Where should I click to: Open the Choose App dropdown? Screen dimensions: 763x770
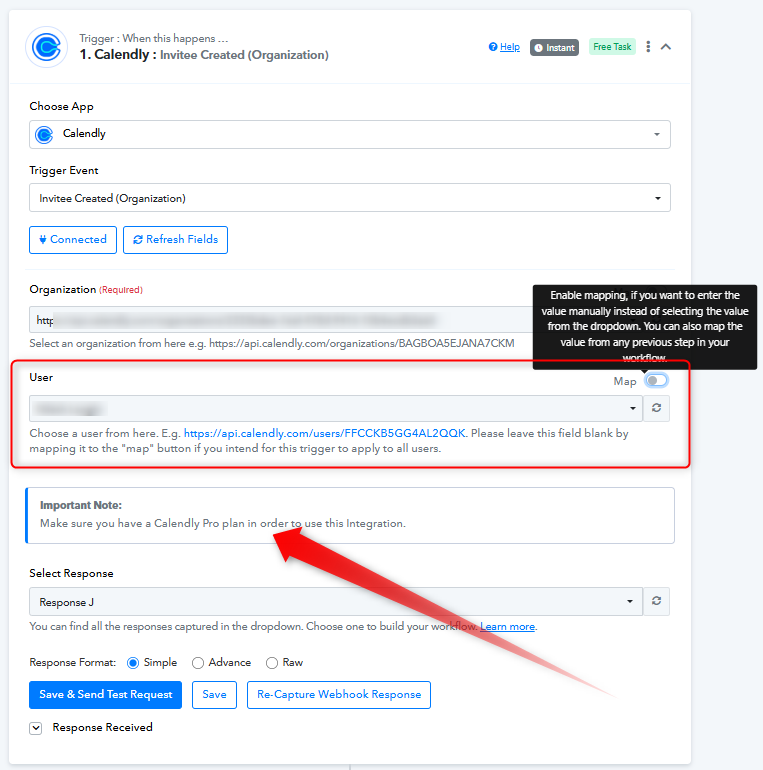(x=350, y=134)
